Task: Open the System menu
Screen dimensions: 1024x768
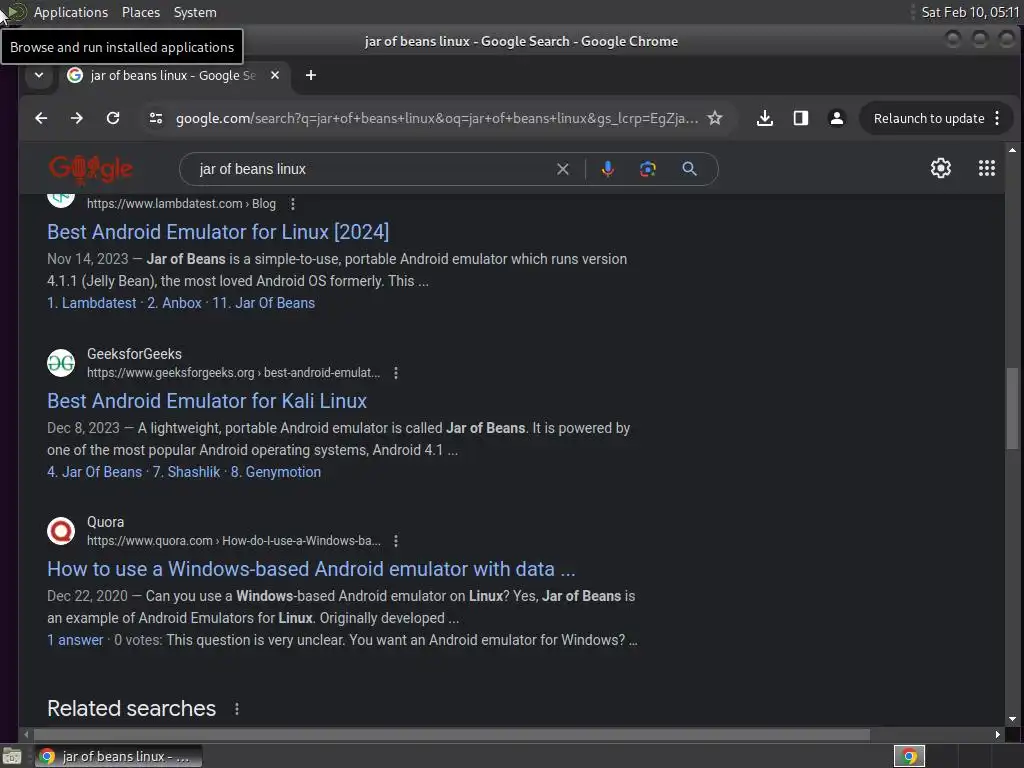Action: pos(195,12)
